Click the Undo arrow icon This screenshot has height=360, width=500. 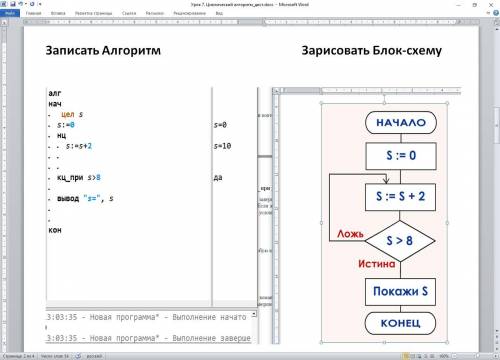(21, 4)
